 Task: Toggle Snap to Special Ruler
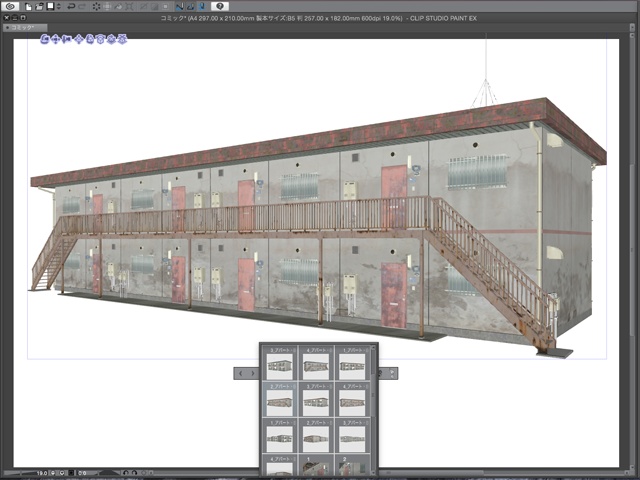pyautogui.click(x=191, y=7)
